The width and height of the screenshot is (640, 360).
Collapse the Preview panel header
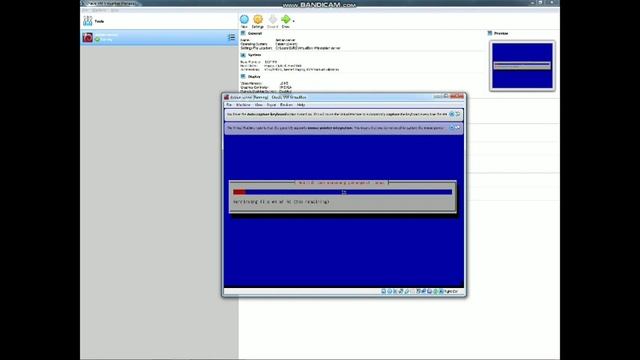(x=501, y=33)
